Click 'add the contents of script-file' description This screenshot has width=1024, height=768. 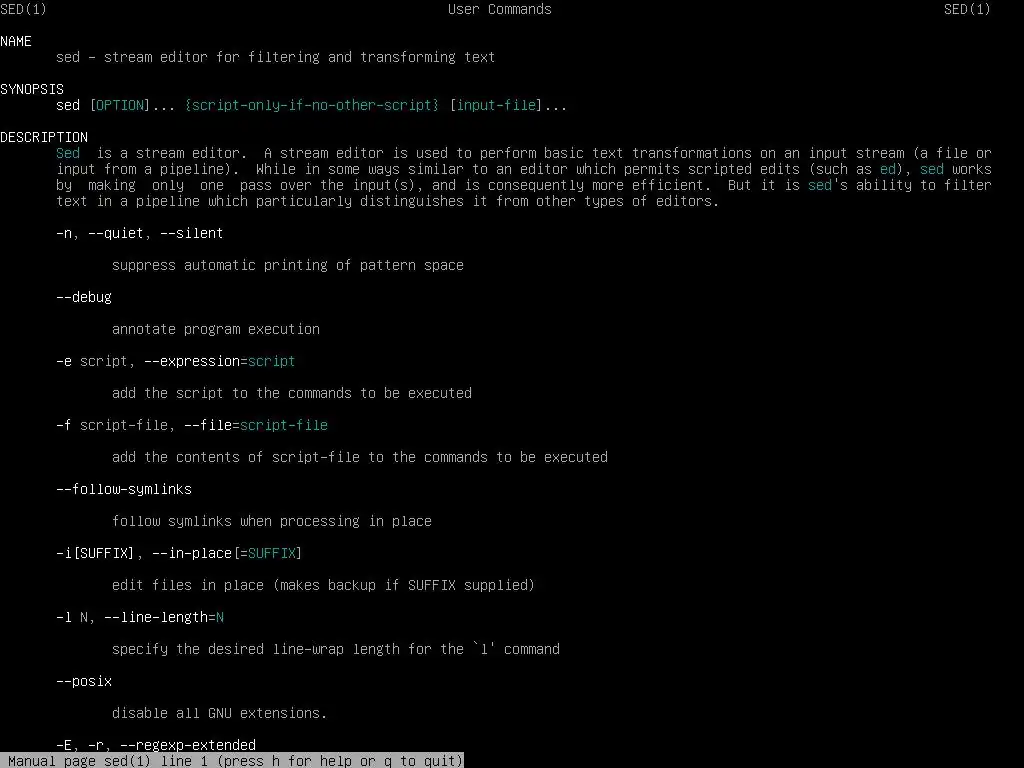coord(360,457)
